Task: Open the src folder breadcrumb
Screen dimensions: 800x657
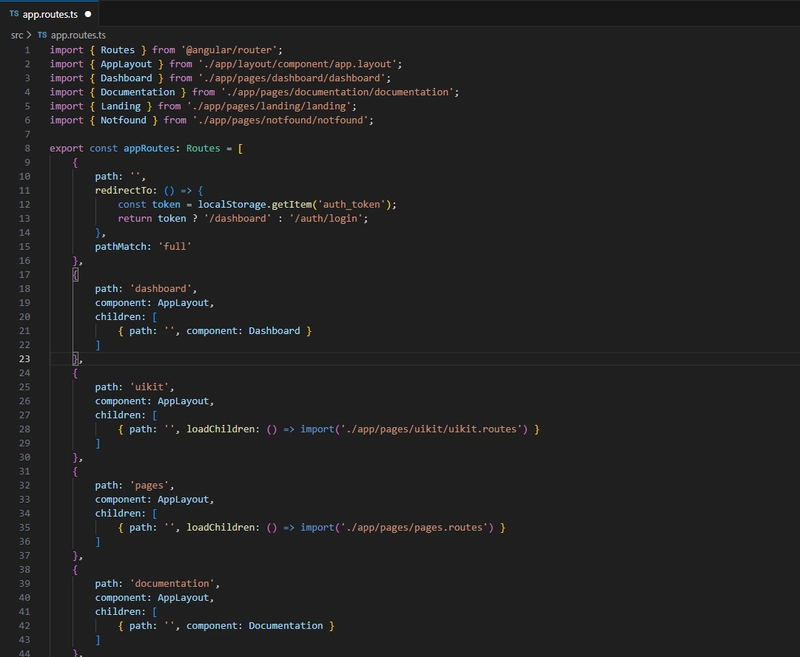Action: click(x=16, y=35)
